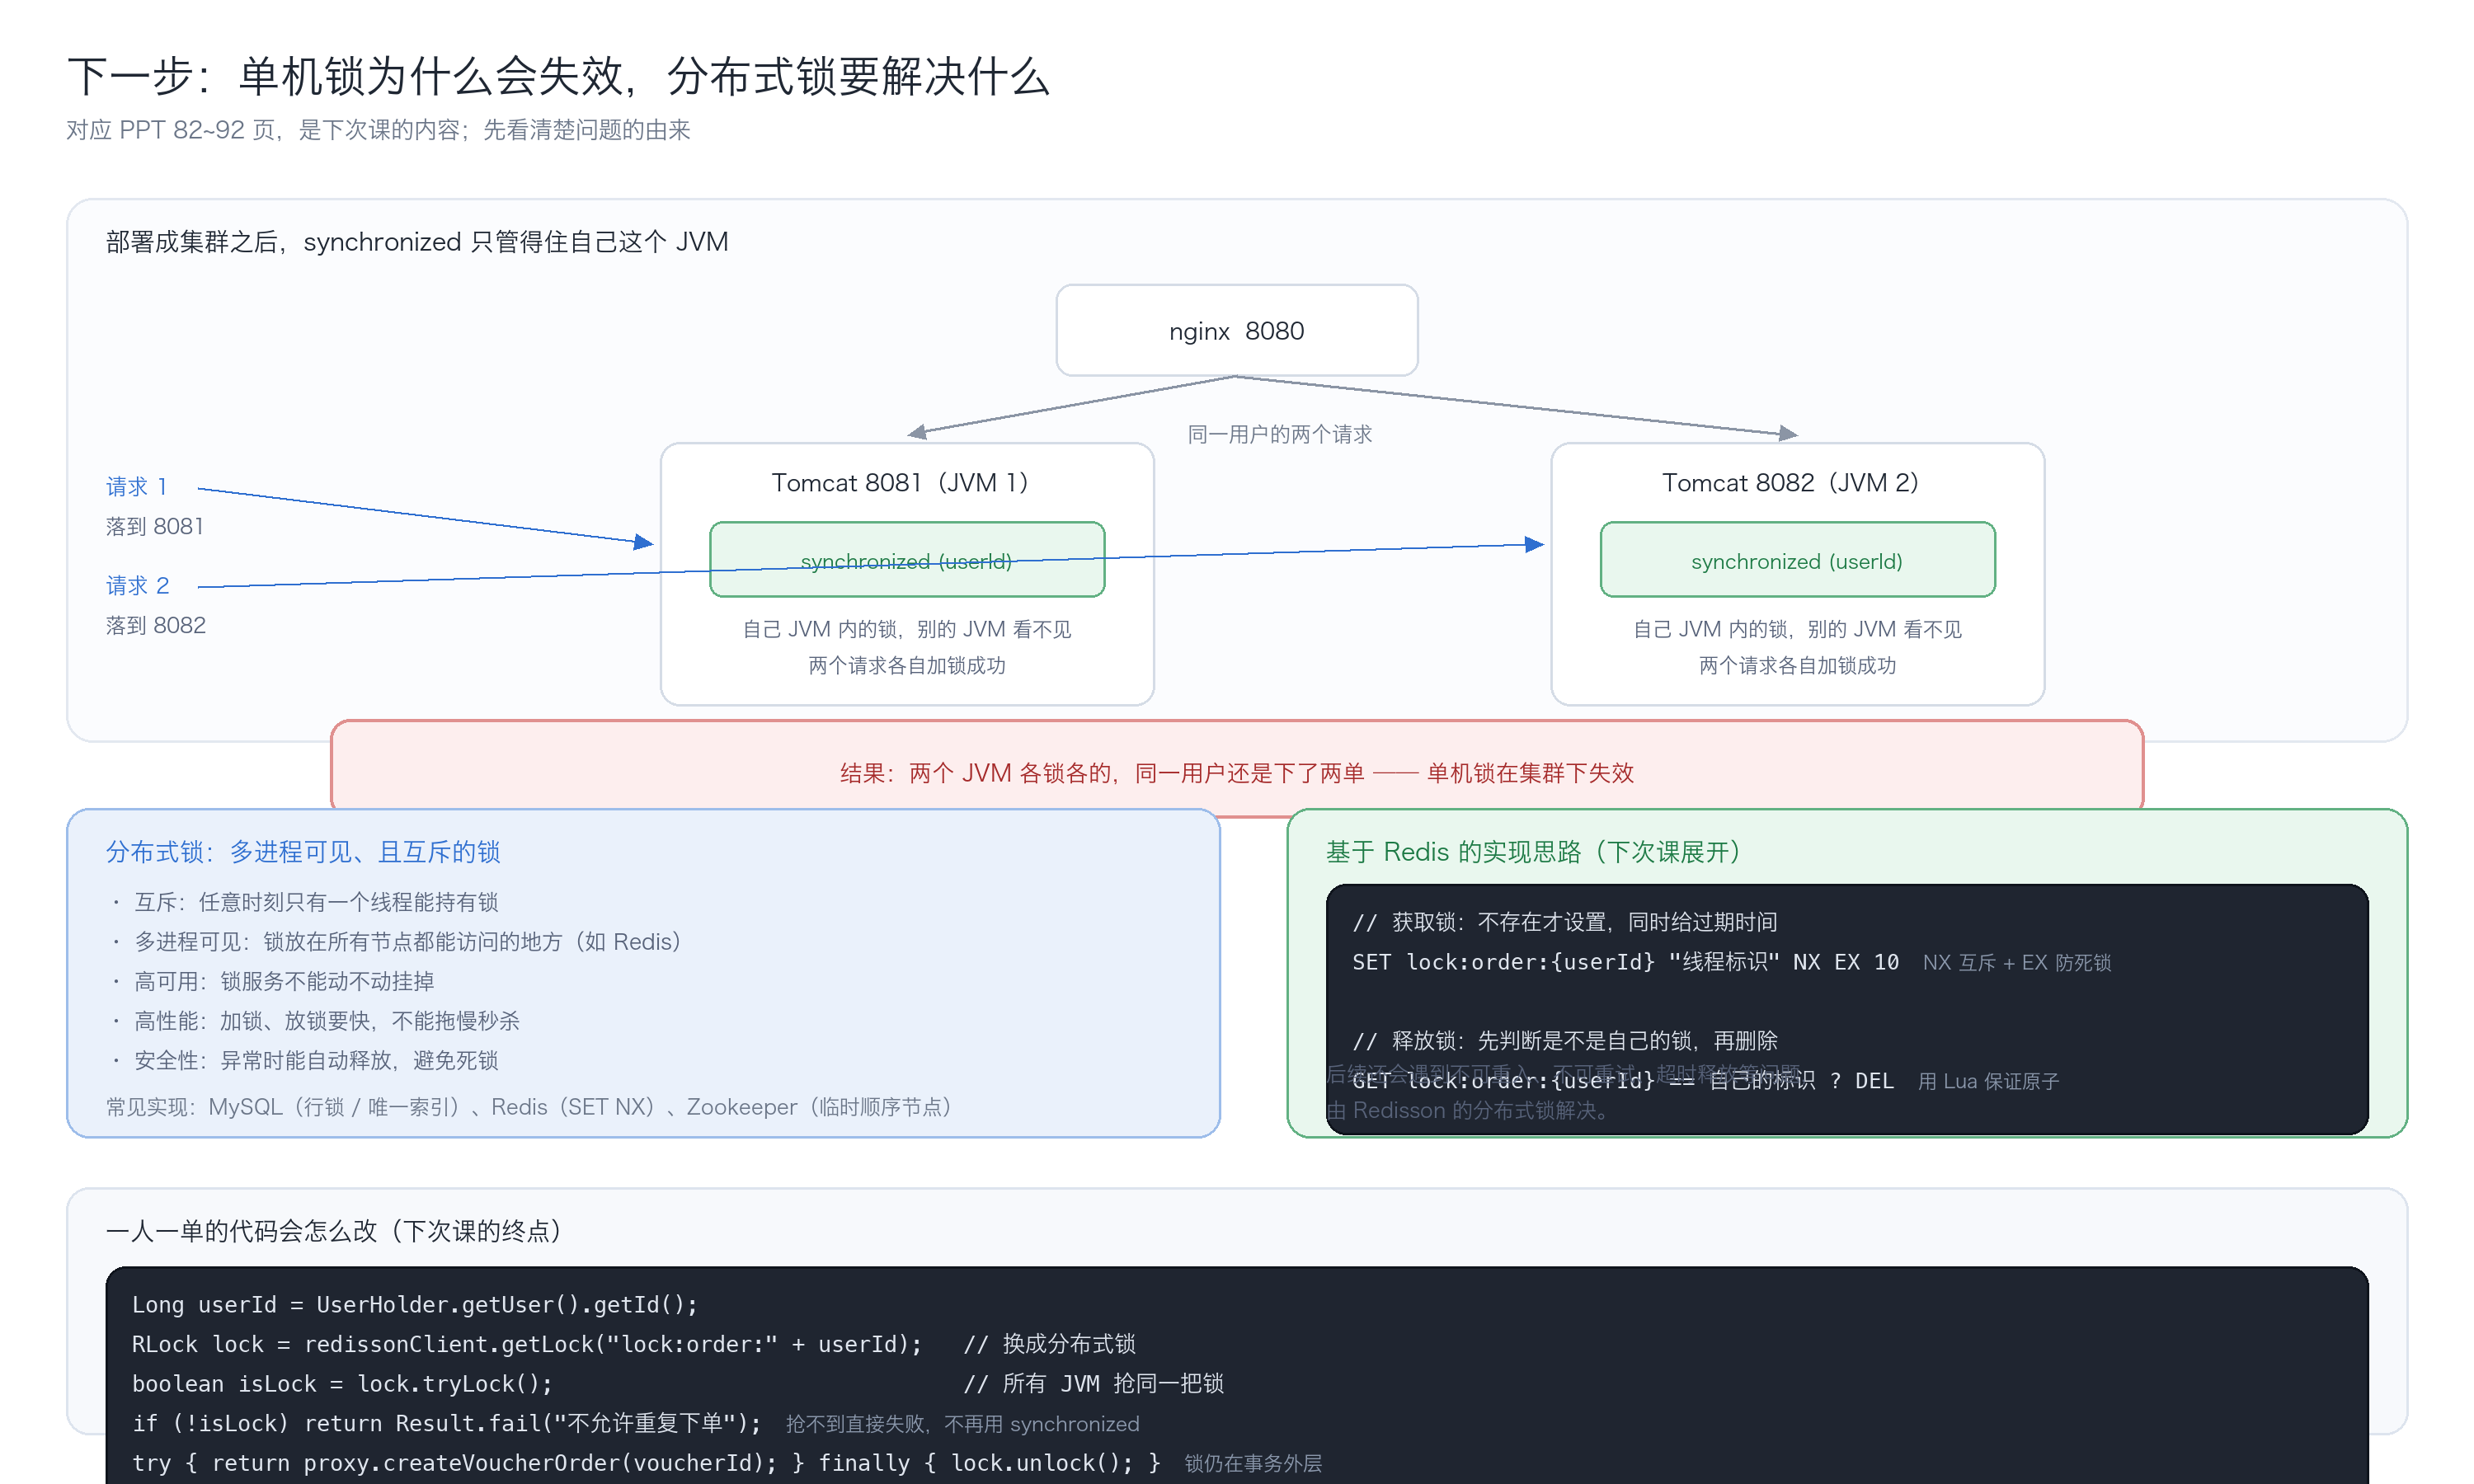The height and width of the screenshot is (1484, 2474).
Task: Click the 常见实现 line mentioning Zookeeper
Action: 529,1107
